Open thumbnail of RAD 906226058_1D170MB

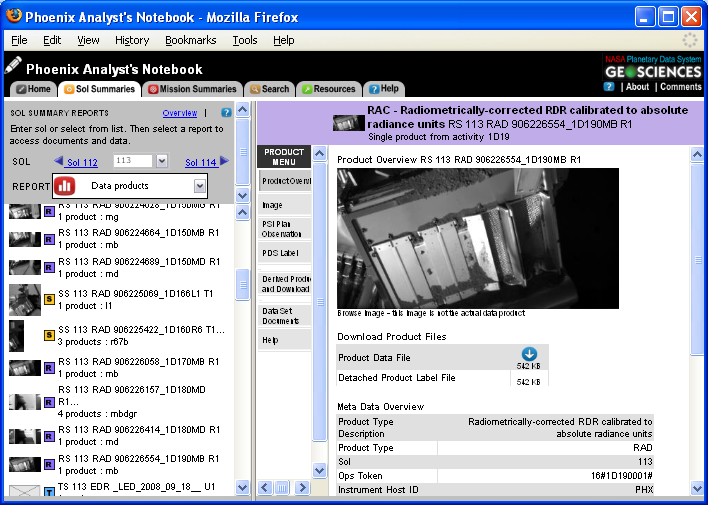pos(25,368)
